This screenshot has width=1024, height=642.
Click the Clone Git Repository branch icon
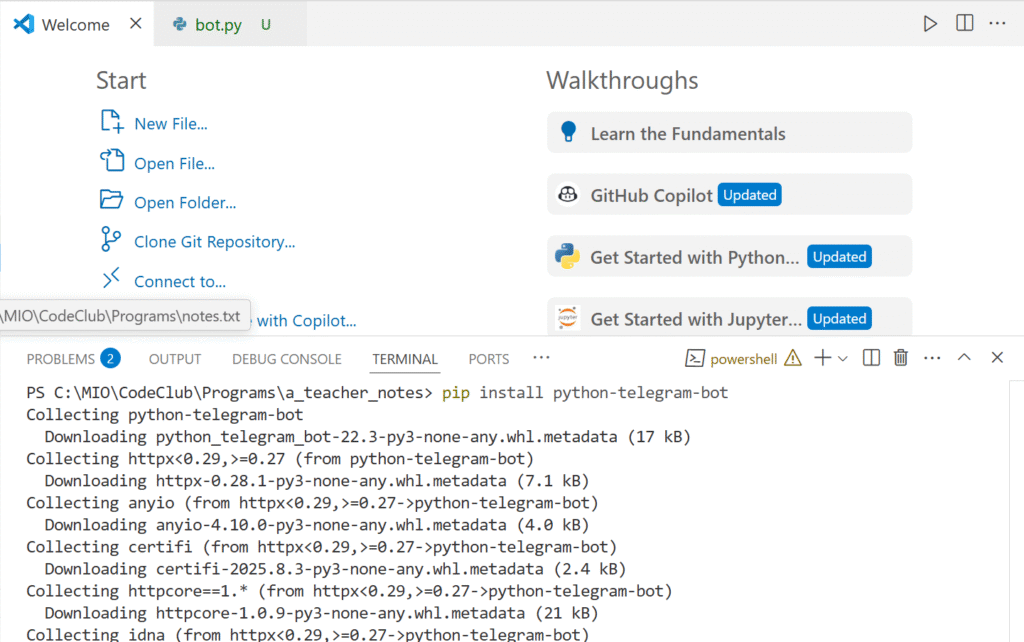(x=110, y=240)
